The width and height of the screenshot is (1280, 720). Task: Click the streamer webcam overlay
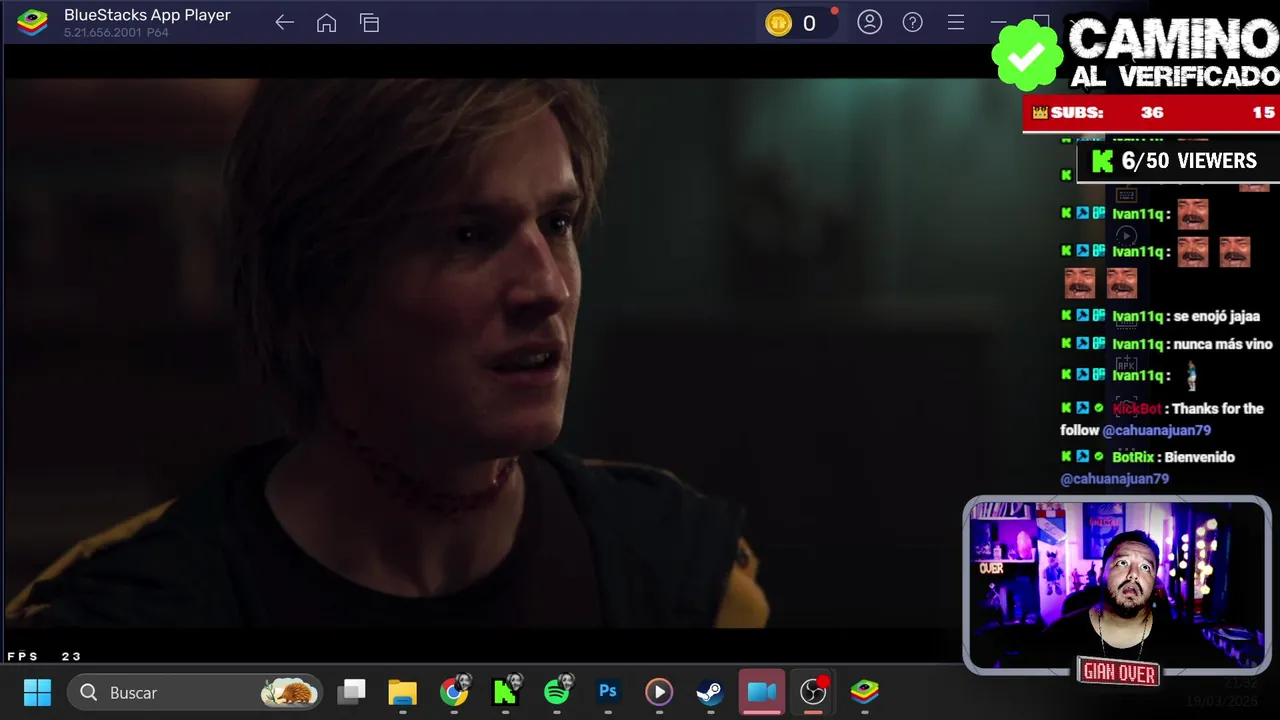pos(1117,585)
